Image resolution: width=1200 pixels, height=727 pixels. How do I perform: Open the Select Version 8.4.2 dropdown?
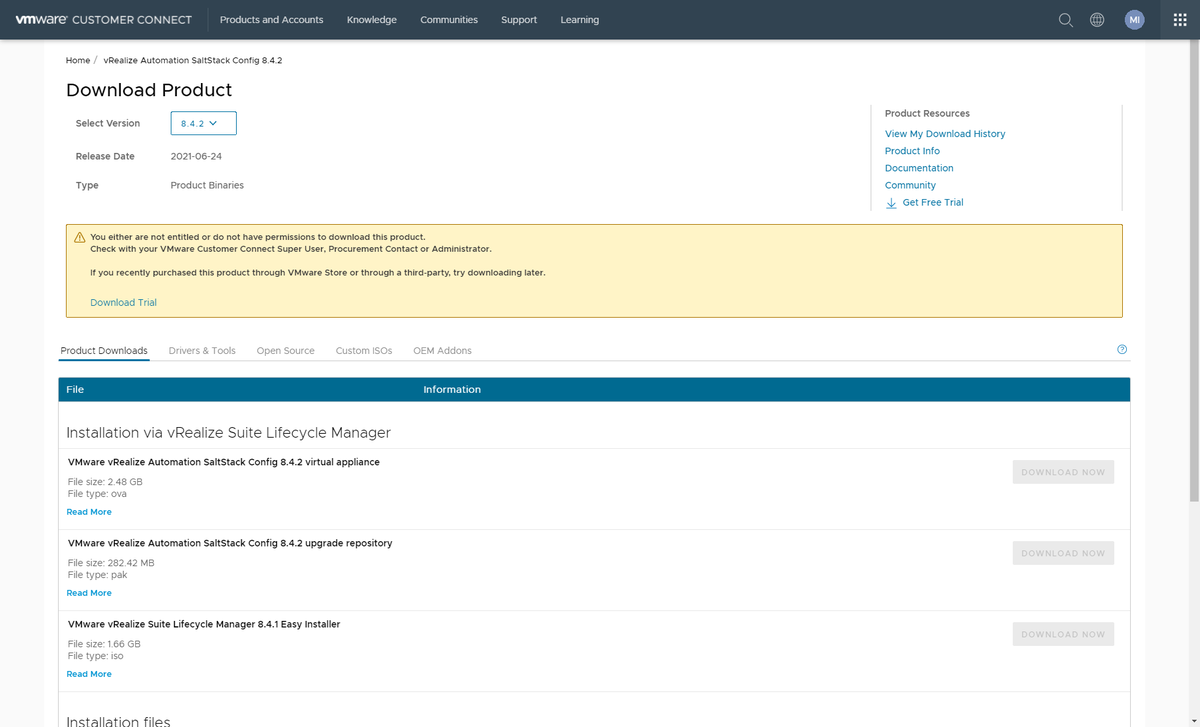tap(204, 123)
